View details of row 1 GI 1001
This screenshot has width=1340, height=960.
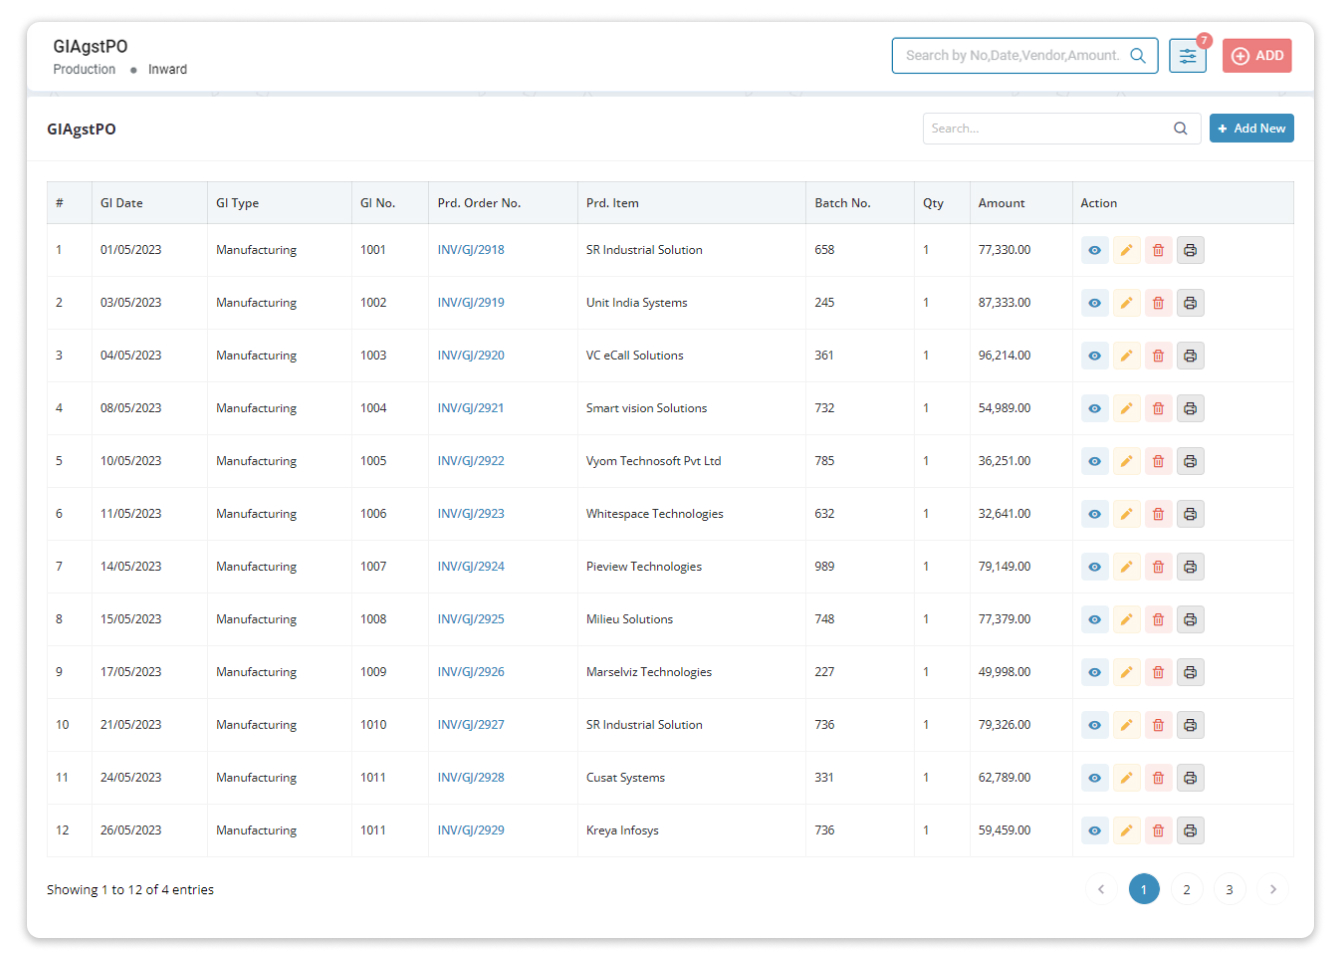[x=1095, y=250]
